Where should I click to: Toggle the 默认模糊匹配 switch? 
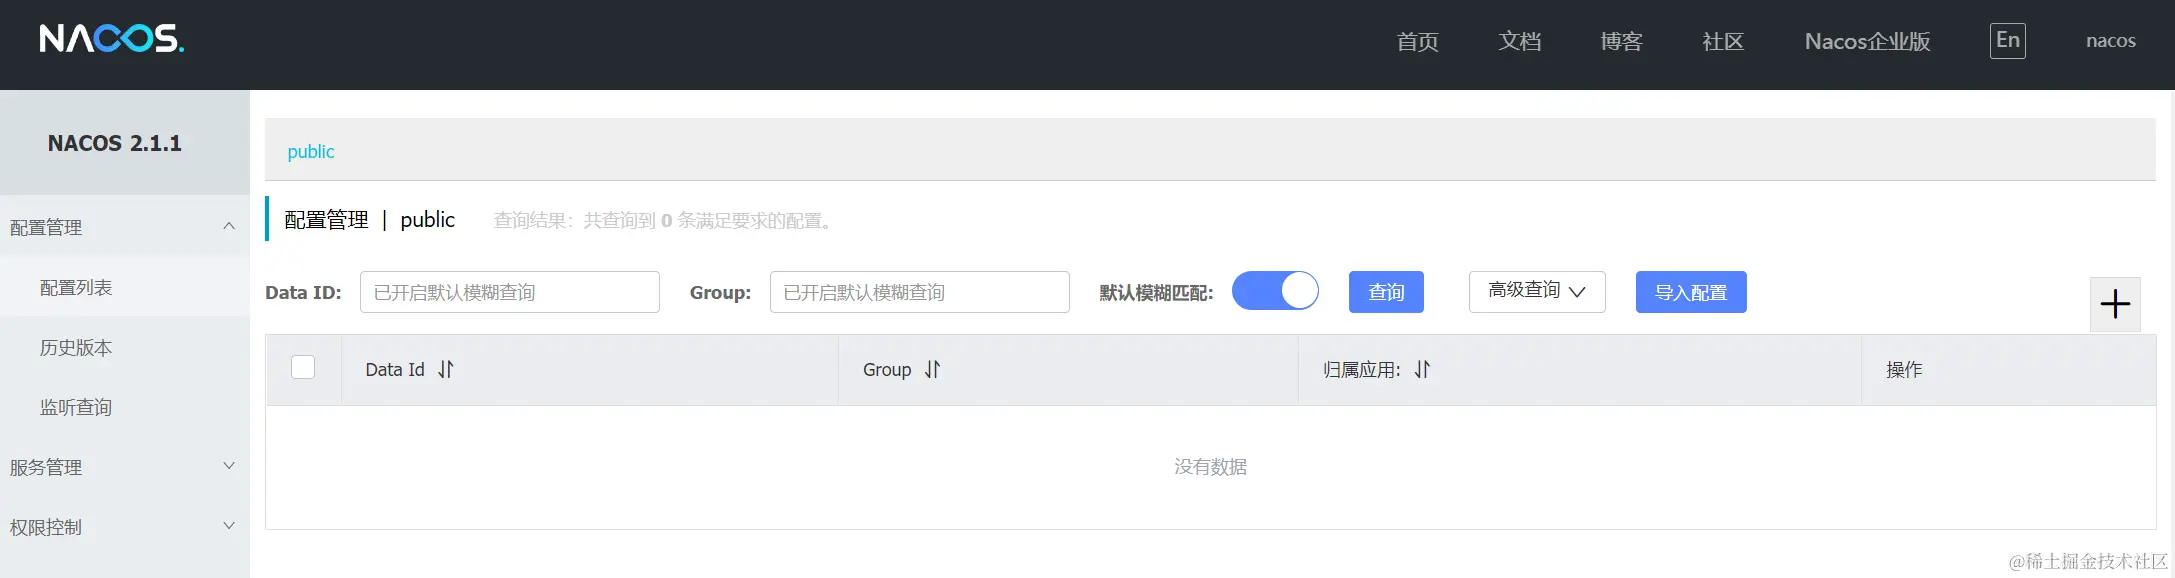(x=1275, y=291)
